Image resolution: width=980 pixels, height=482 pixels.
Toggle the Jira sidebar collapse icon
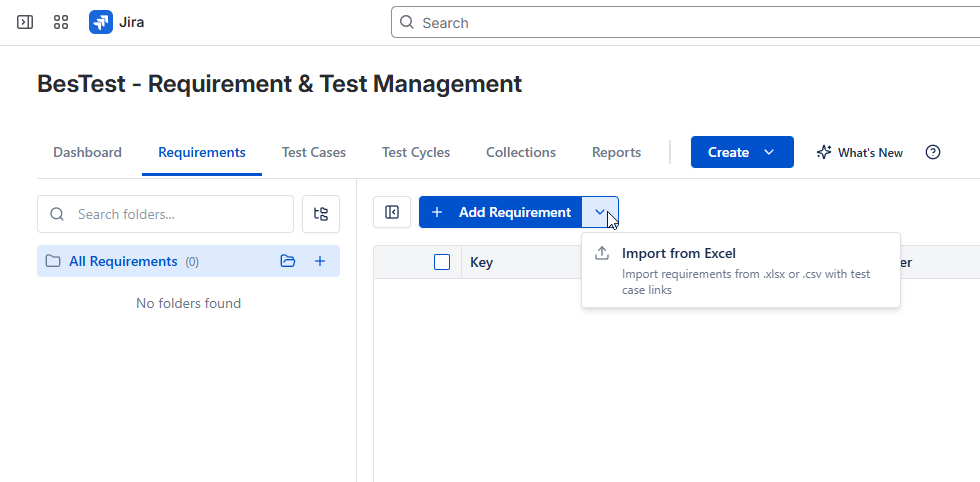(25, 22)
